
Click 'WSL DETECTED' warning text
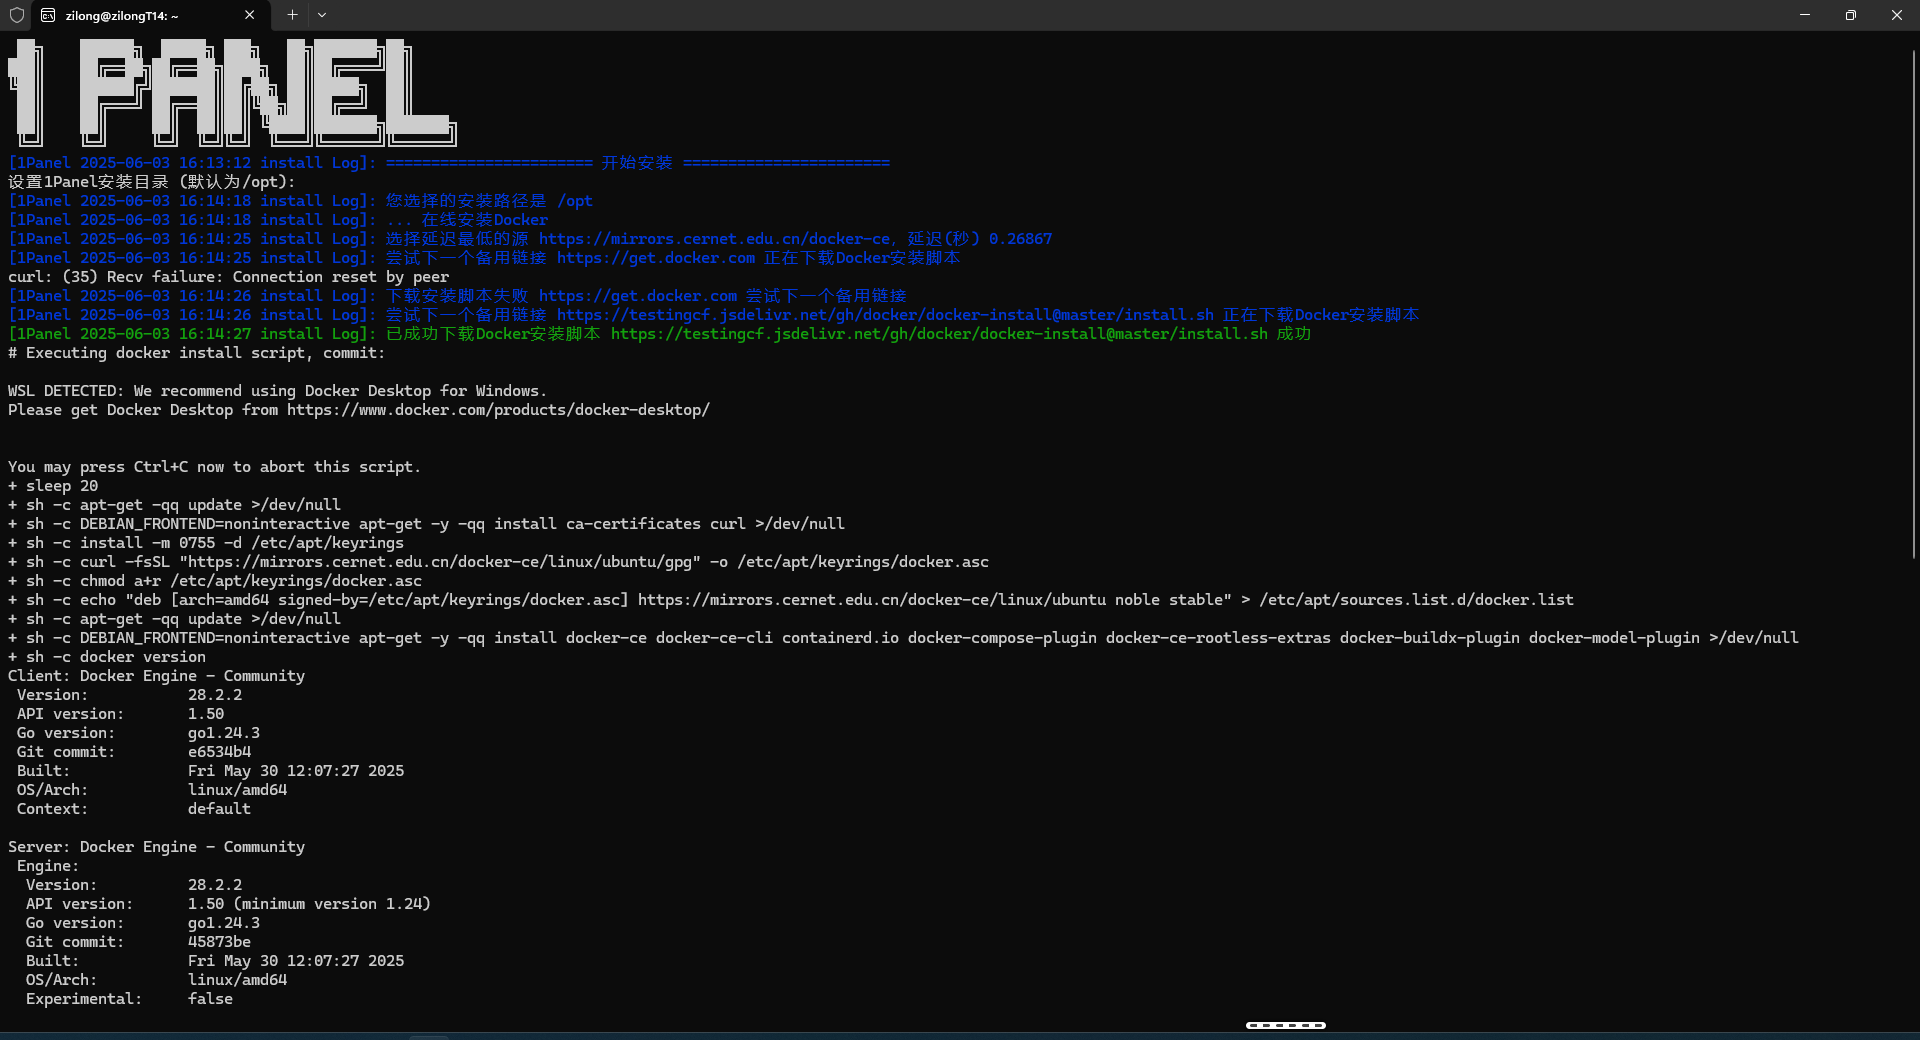[279, 391]
